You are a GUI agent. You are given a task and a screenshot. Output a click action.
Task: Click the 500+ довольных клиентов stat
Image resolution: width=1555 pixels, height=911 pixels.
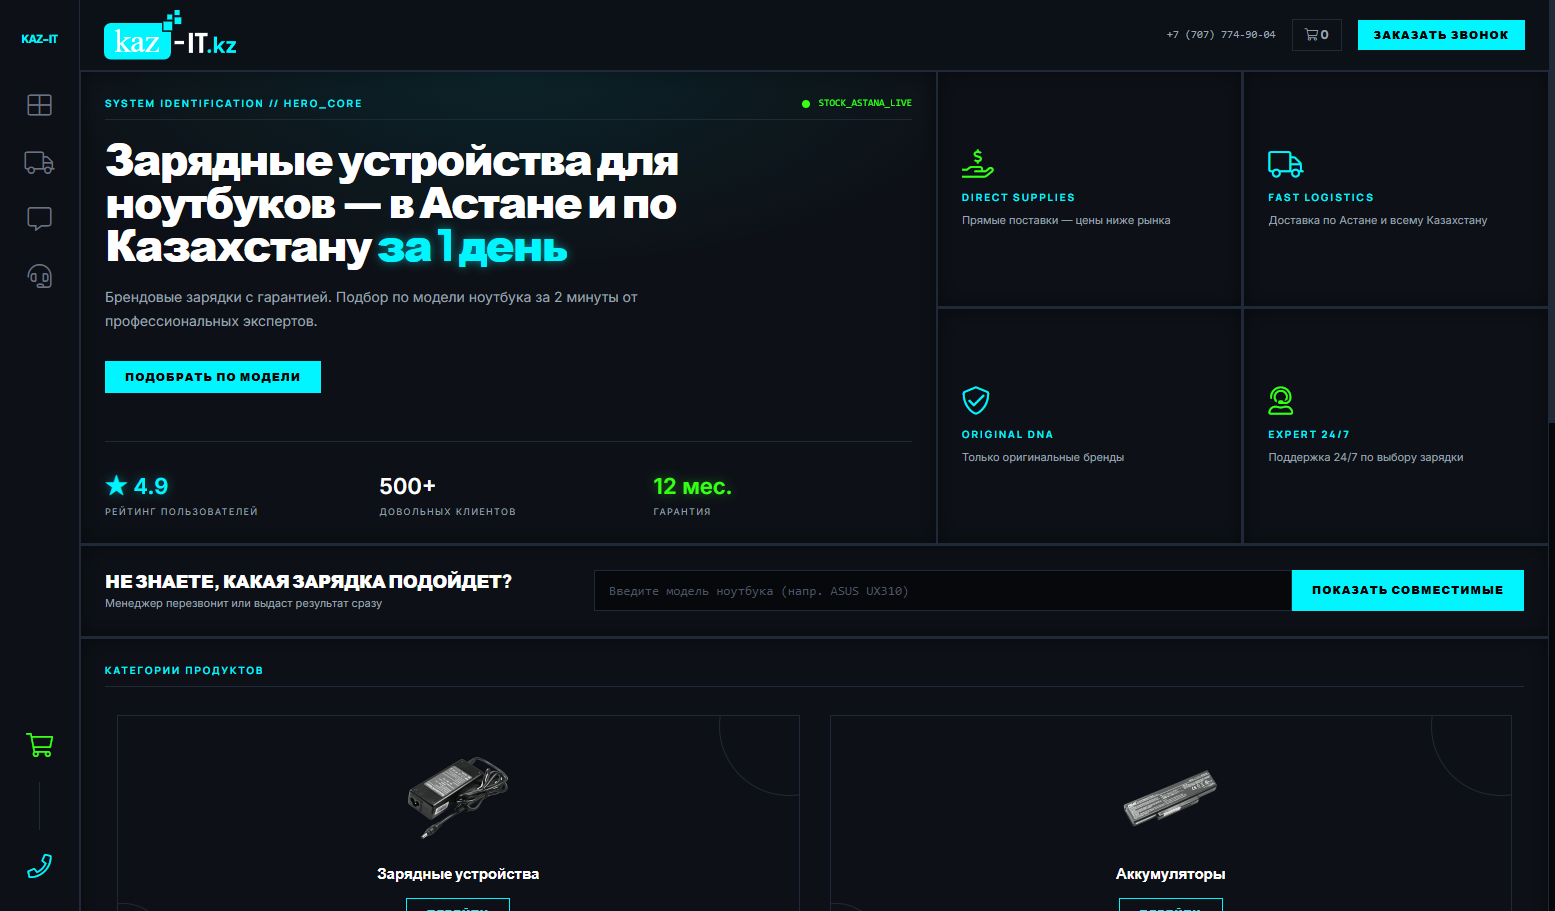(447, 496)
